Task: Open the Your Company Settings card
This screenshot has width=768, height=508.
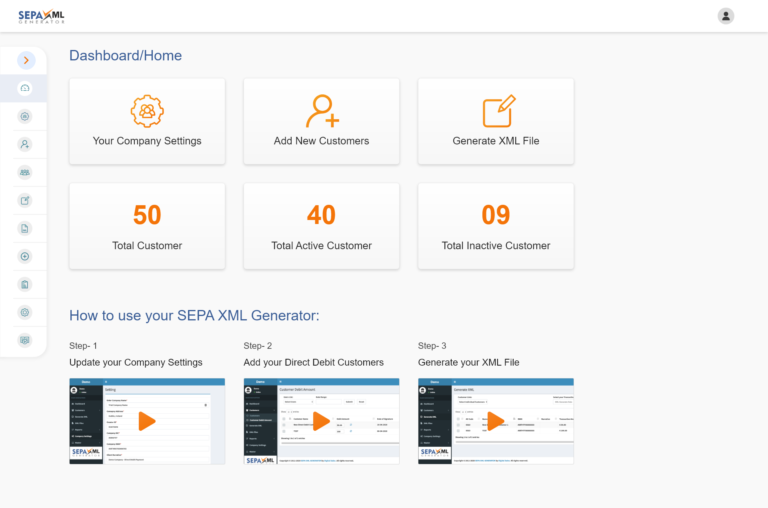Action: tap(147, 121)
